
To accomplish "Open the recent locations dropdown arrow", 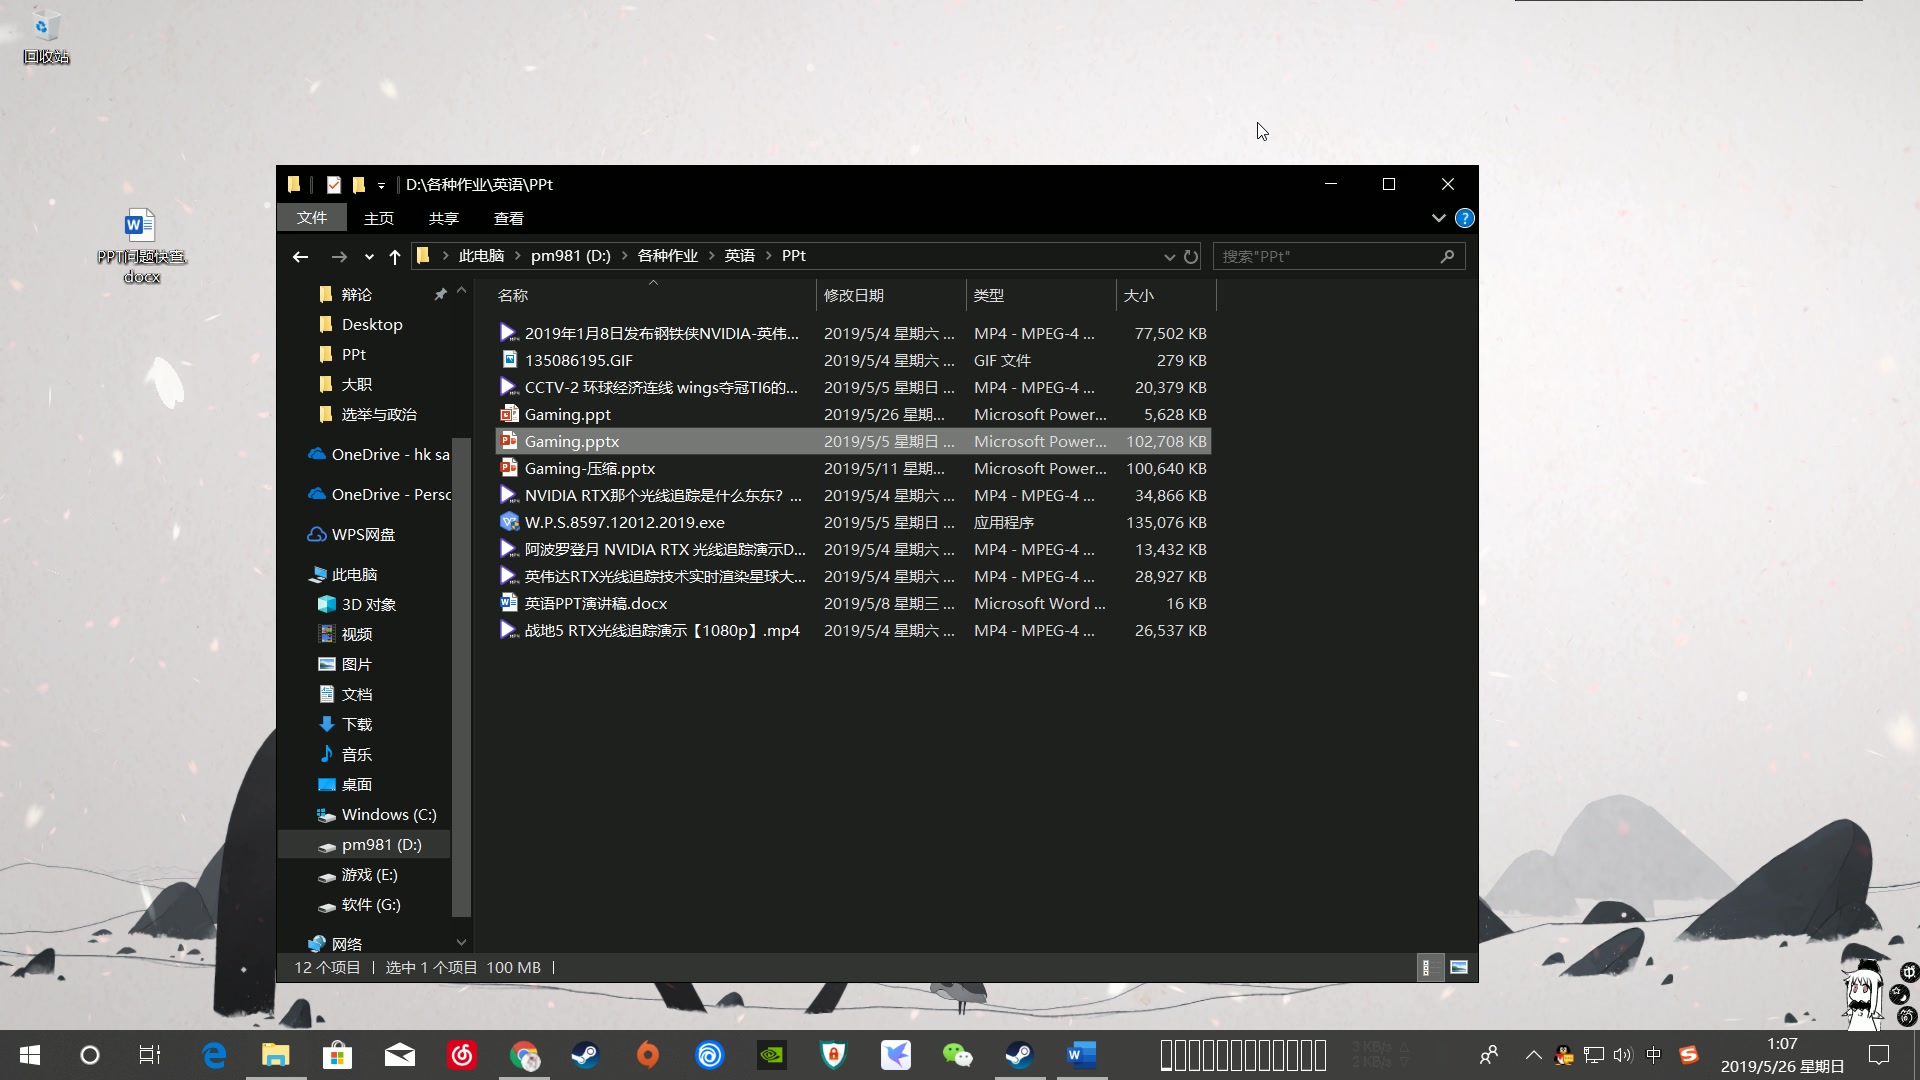I will (x=369, y=257).
